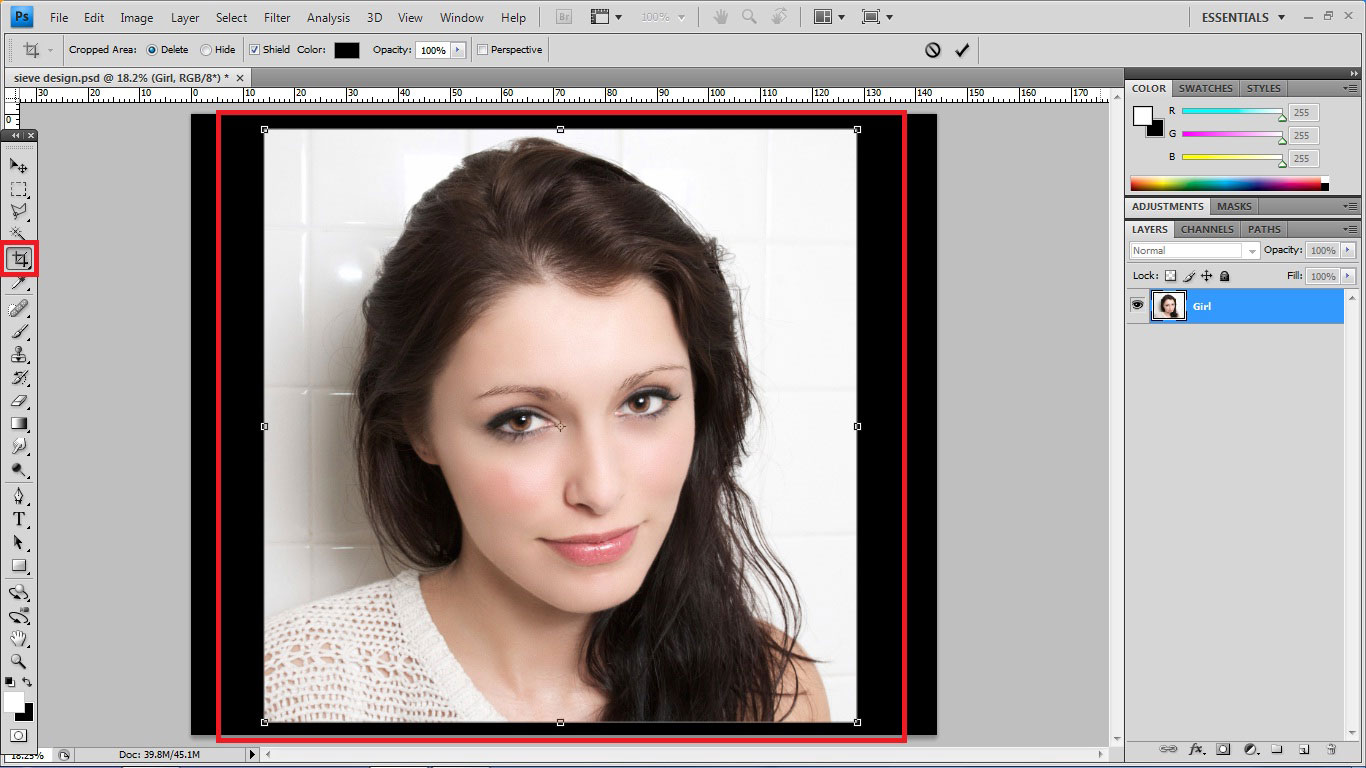Select the Magic Wand tool
Screen dimensions: 1366x768
pyautogui.click(x=19, y=235)
